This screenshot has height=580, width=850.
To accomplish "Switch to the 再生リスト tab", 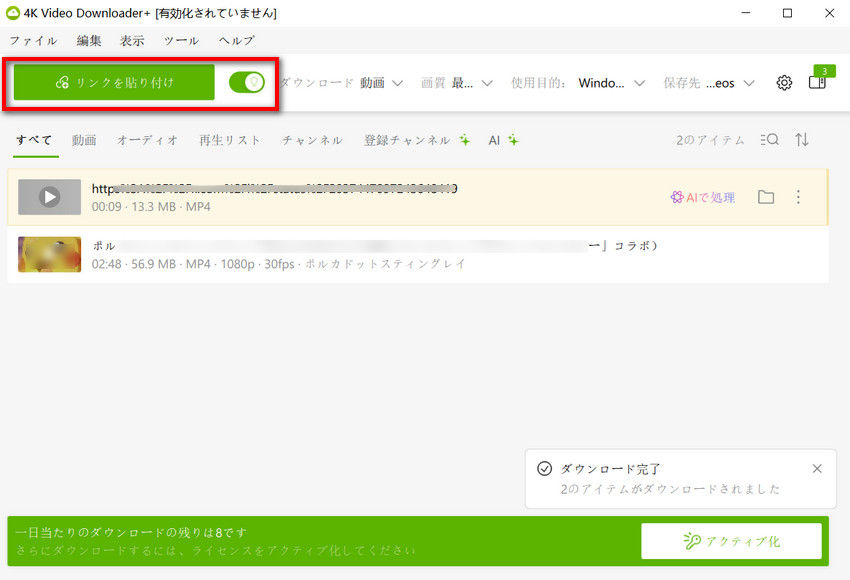I will pos(229,140).
